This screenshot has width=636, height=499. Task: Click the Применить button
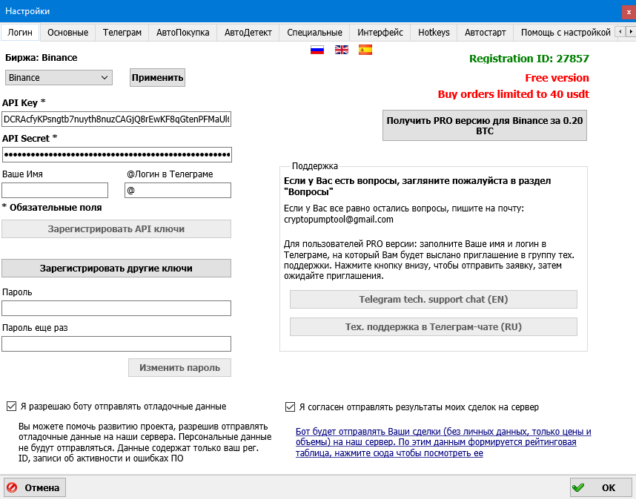[157, 77]
